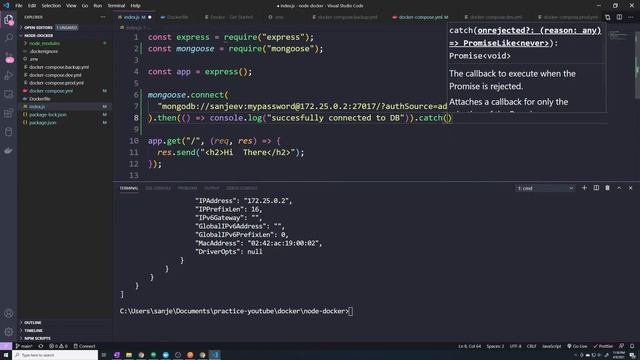
Task: Change language mode JavaScript in status bar
Action: click(x=551, y=346)
